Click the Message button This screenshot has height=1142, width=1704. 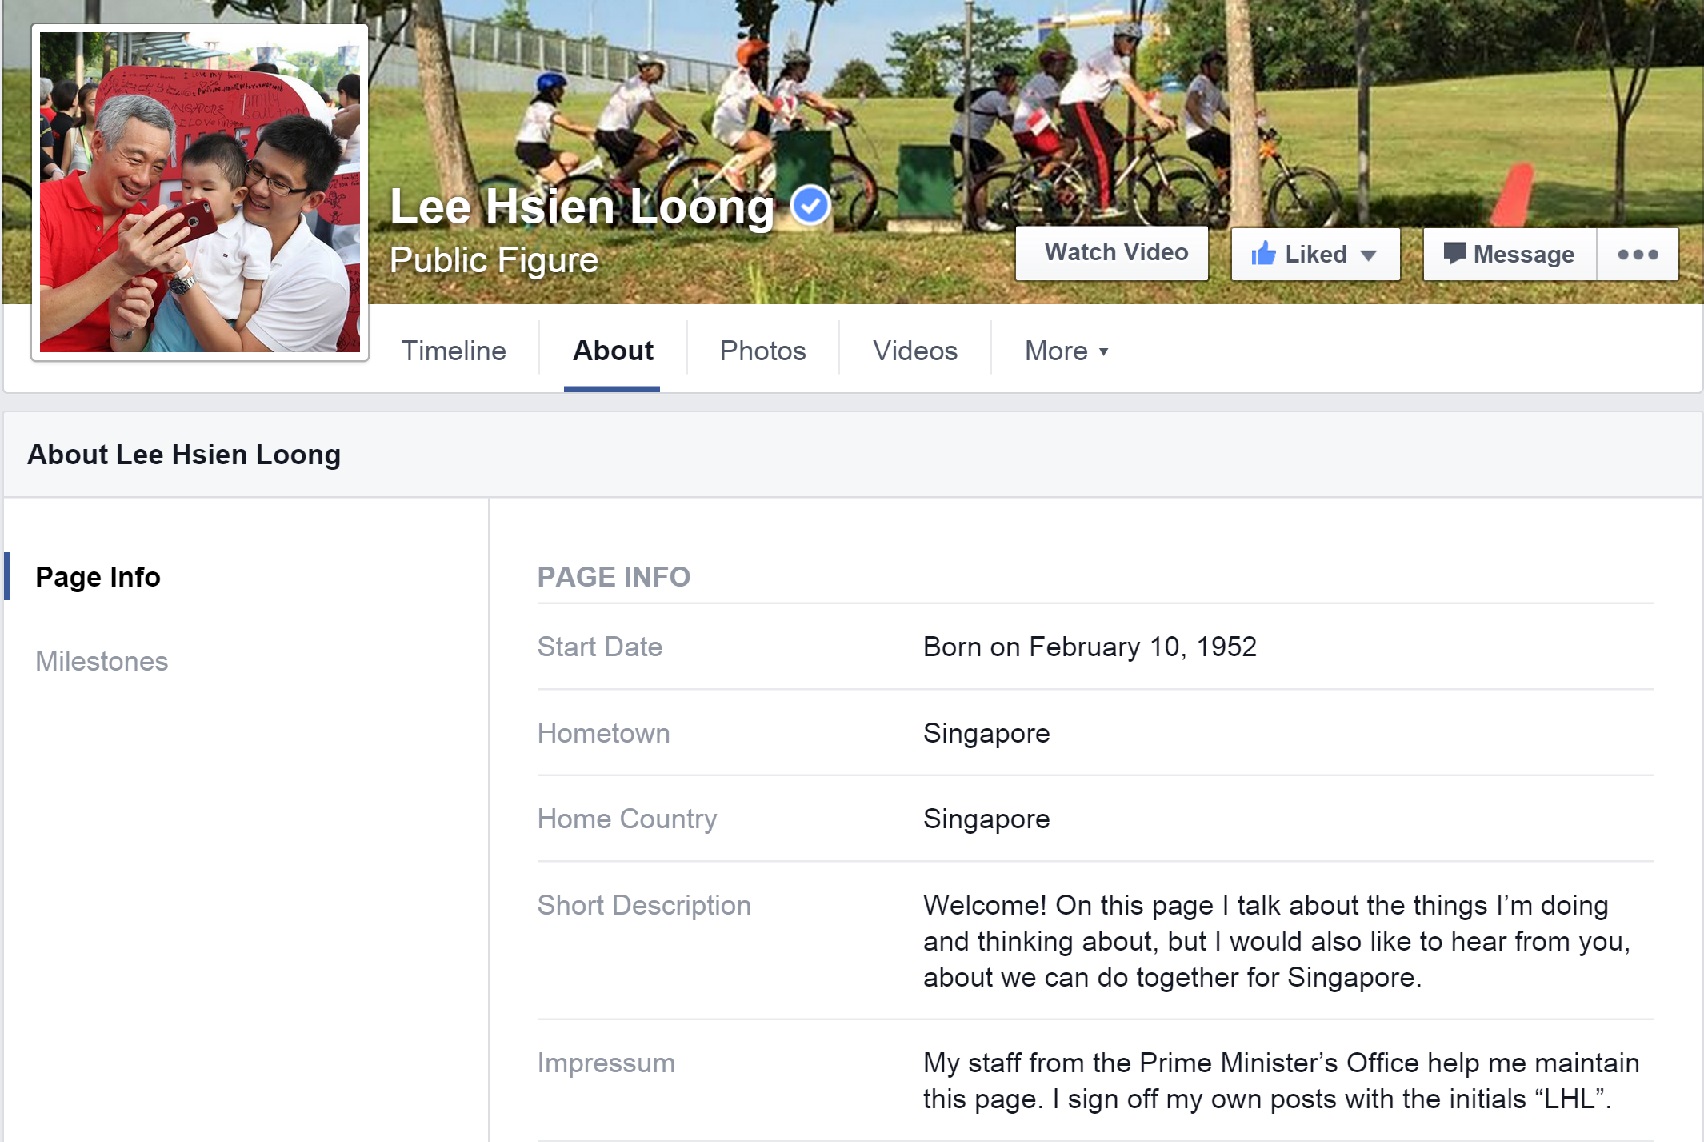(1509, 254)
